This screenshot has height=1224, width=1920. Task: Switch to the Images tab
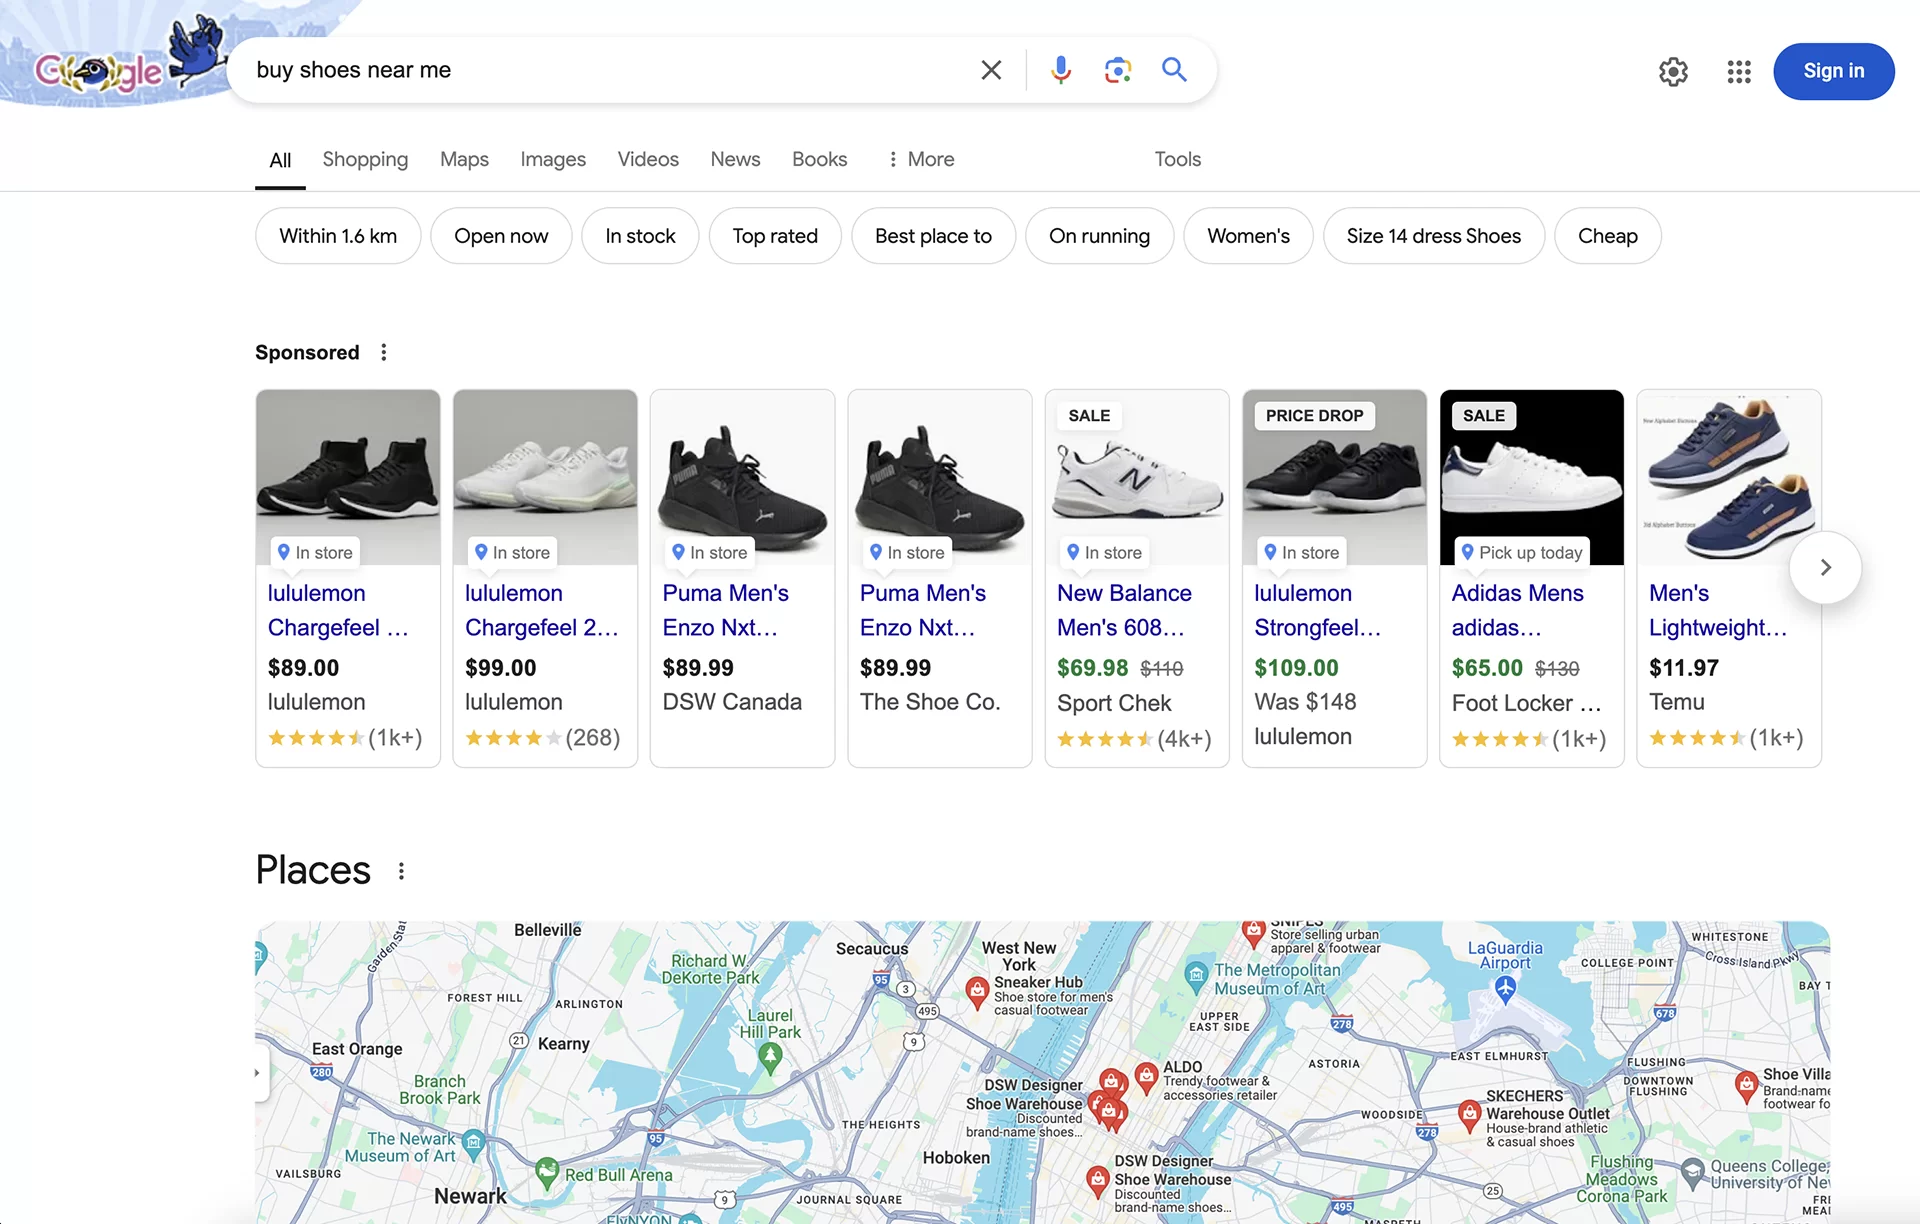(553, 159)
